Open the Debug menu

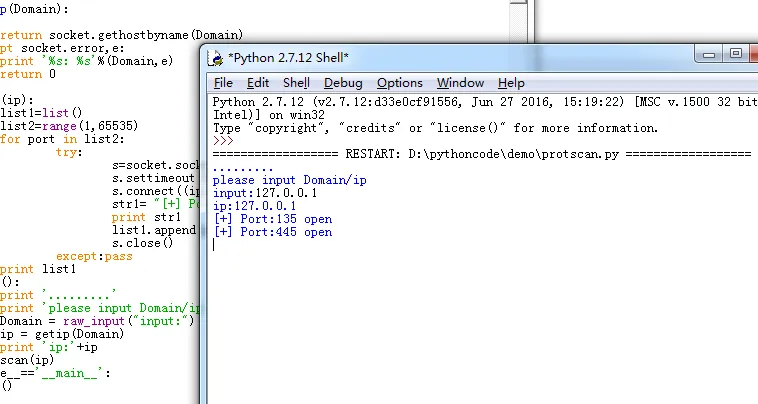[x=343, y=83]
